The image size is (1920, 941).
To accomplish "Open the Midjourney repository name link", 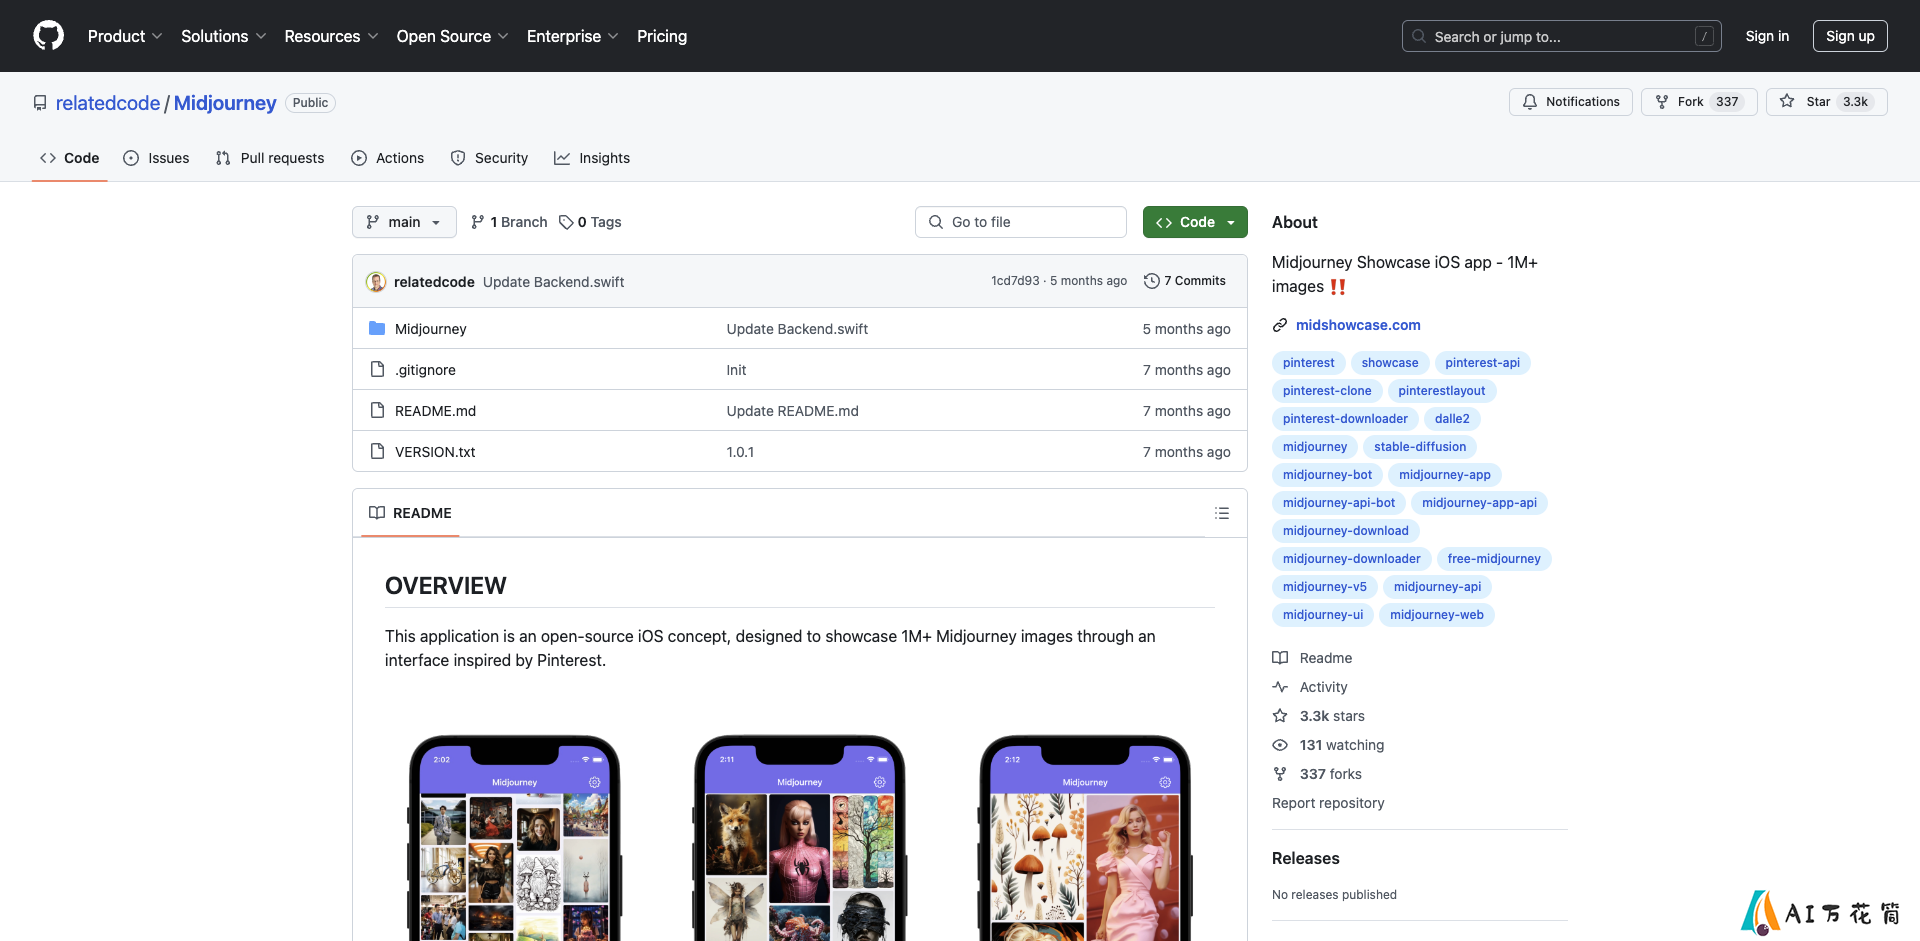I will pos(225,103).
